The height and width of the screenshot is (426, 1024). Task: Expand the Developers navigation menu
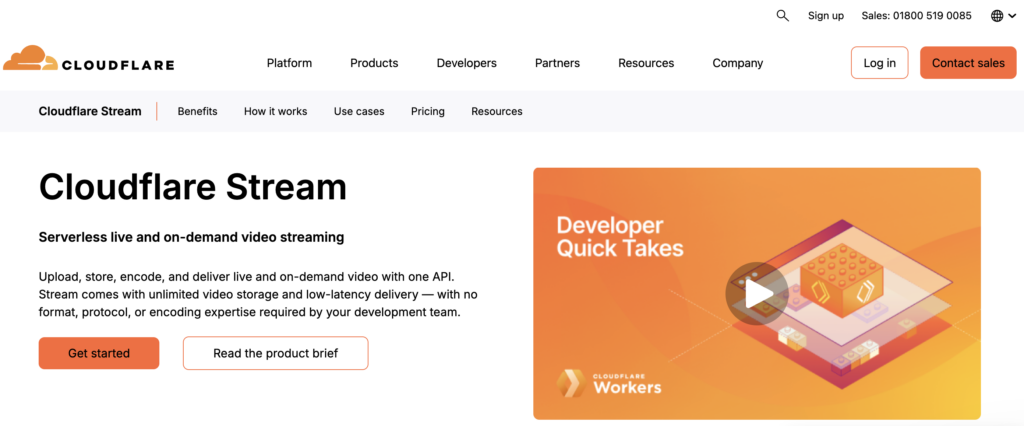coord(466,63)
